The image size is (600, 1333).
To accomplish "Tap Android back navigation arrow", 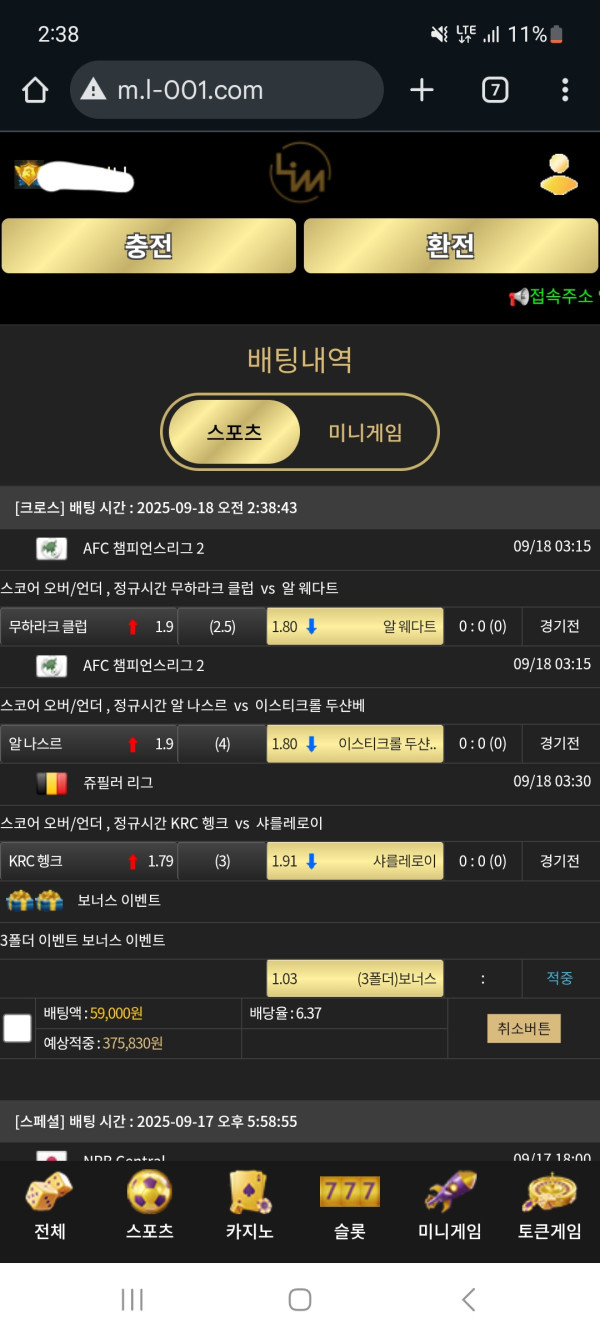I will coord(468,1299).
